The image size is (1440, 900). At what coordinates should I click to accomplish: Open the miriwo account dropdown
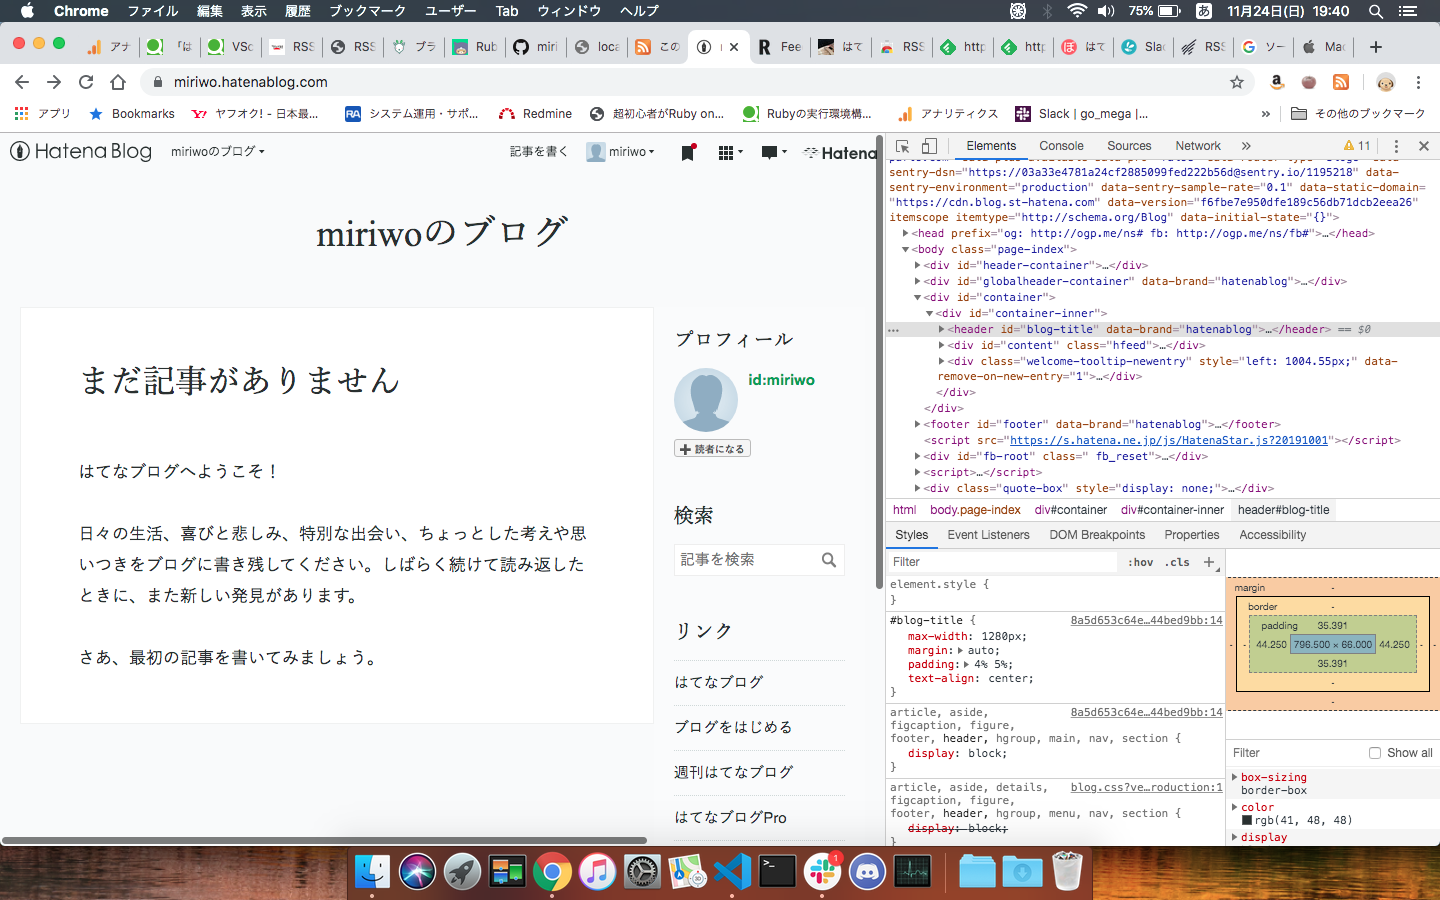(x=620, y=152)
